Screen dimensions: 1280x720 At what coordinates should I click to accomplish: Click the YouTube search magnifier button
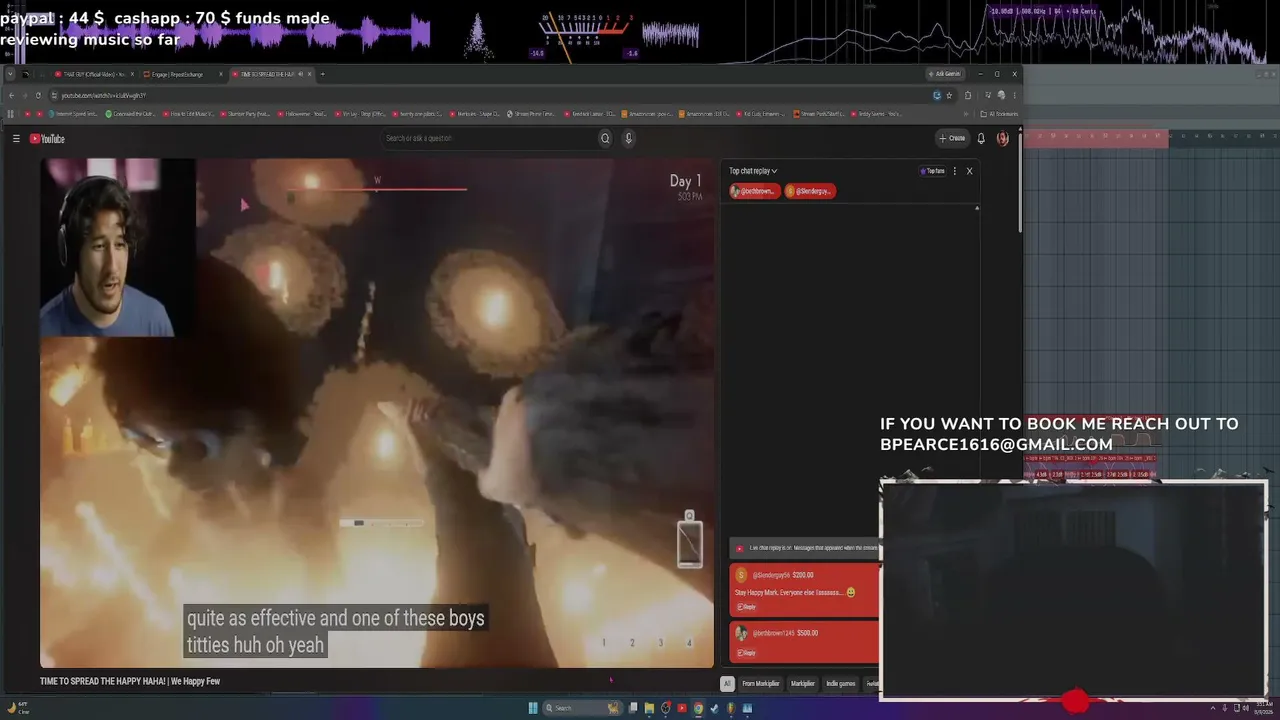click(605, 139)
